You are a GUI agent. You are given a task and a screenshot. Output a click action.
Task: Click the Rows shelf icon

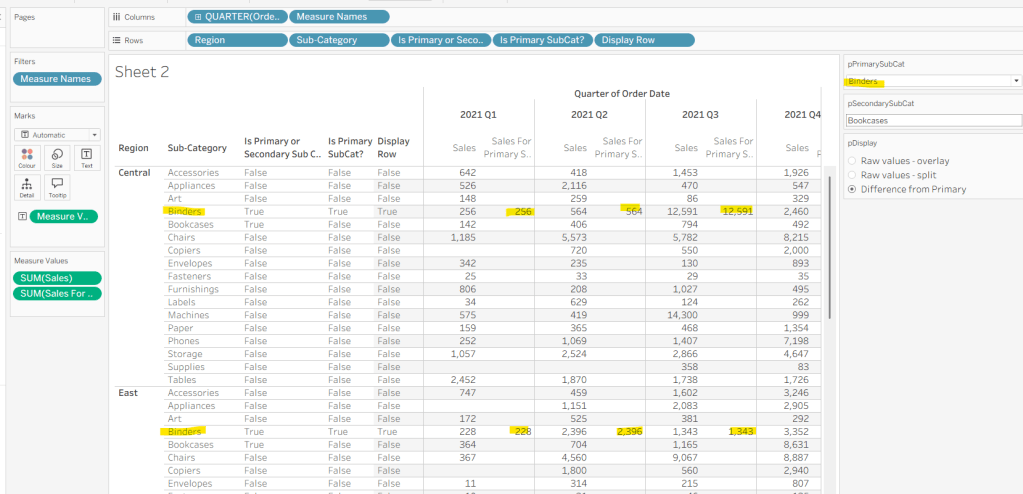pos(117,40)
